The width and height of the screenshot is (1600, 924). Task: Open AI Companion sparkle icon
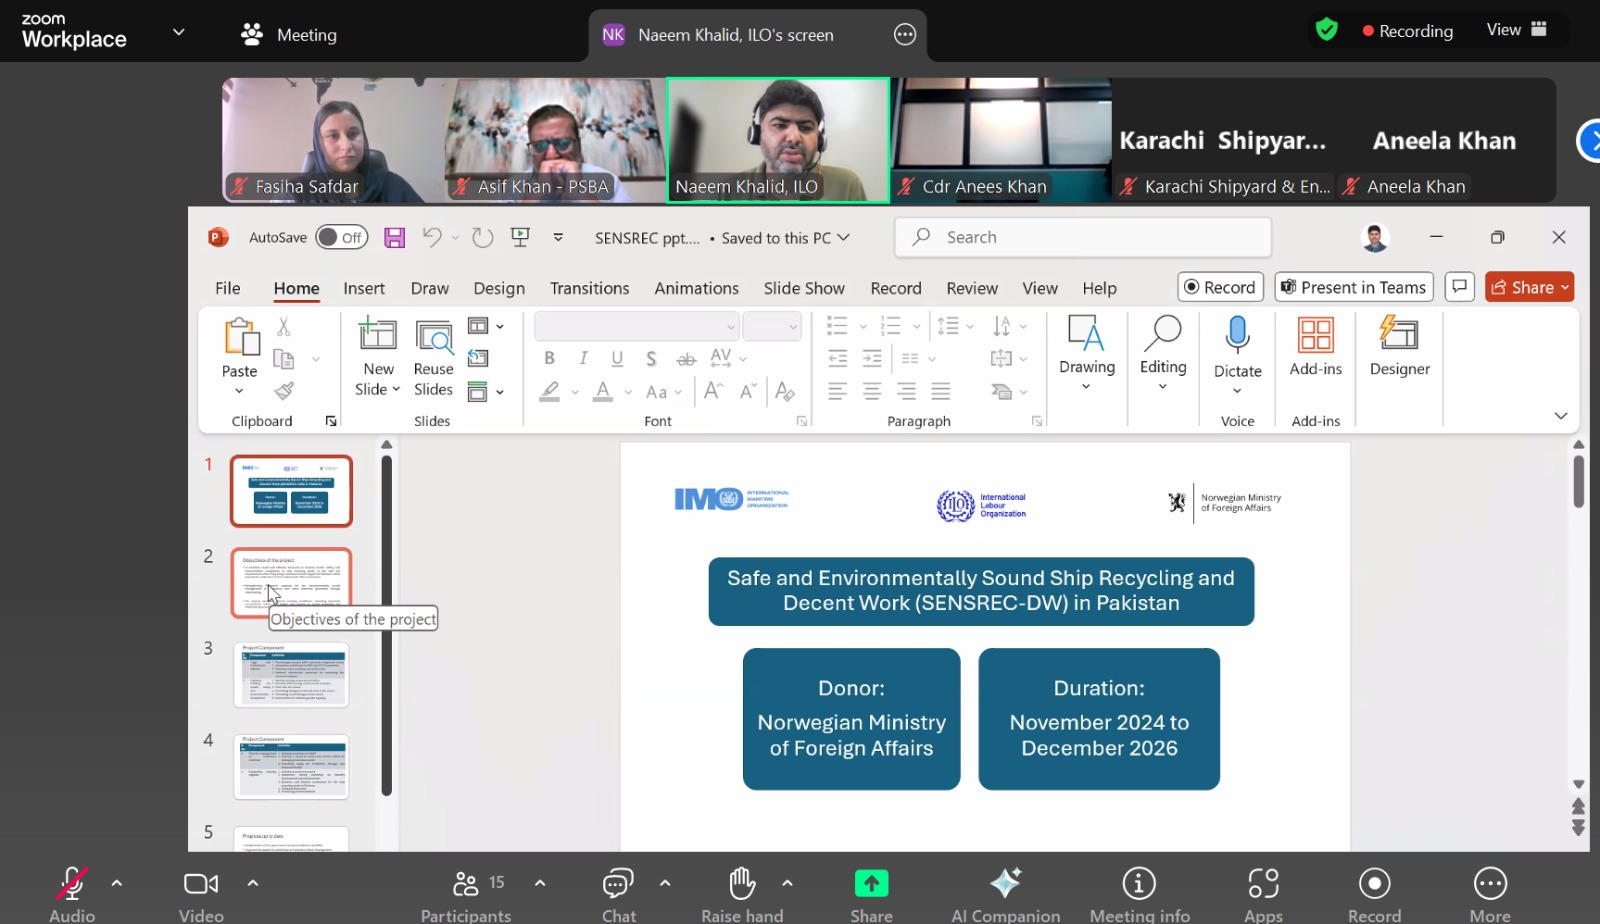[1005, 883]
